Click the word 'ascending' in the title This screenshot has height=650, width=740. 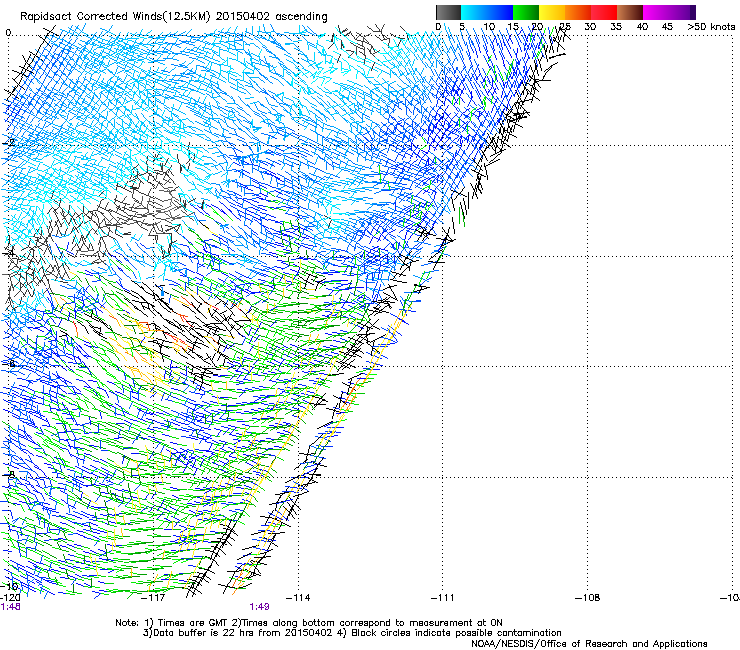(x=301, y=17)
